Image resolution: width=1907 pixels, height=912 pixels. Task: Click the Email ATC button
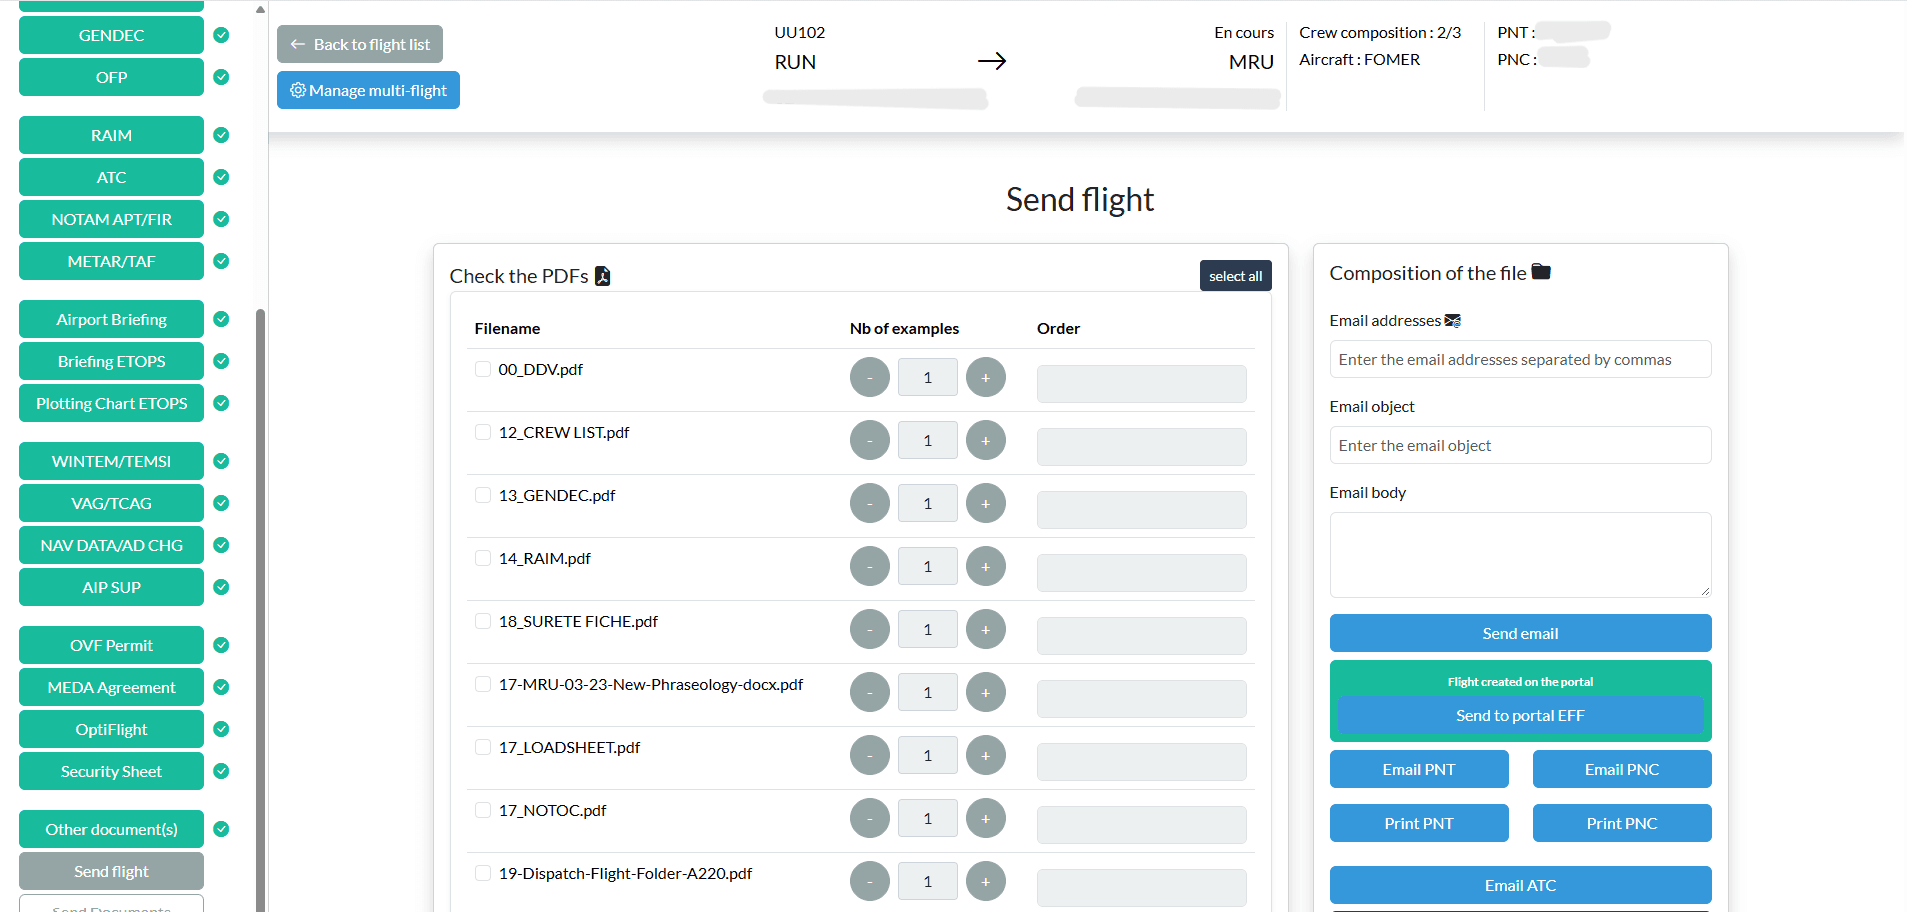pyautogui.click(x=1520, y=885)
